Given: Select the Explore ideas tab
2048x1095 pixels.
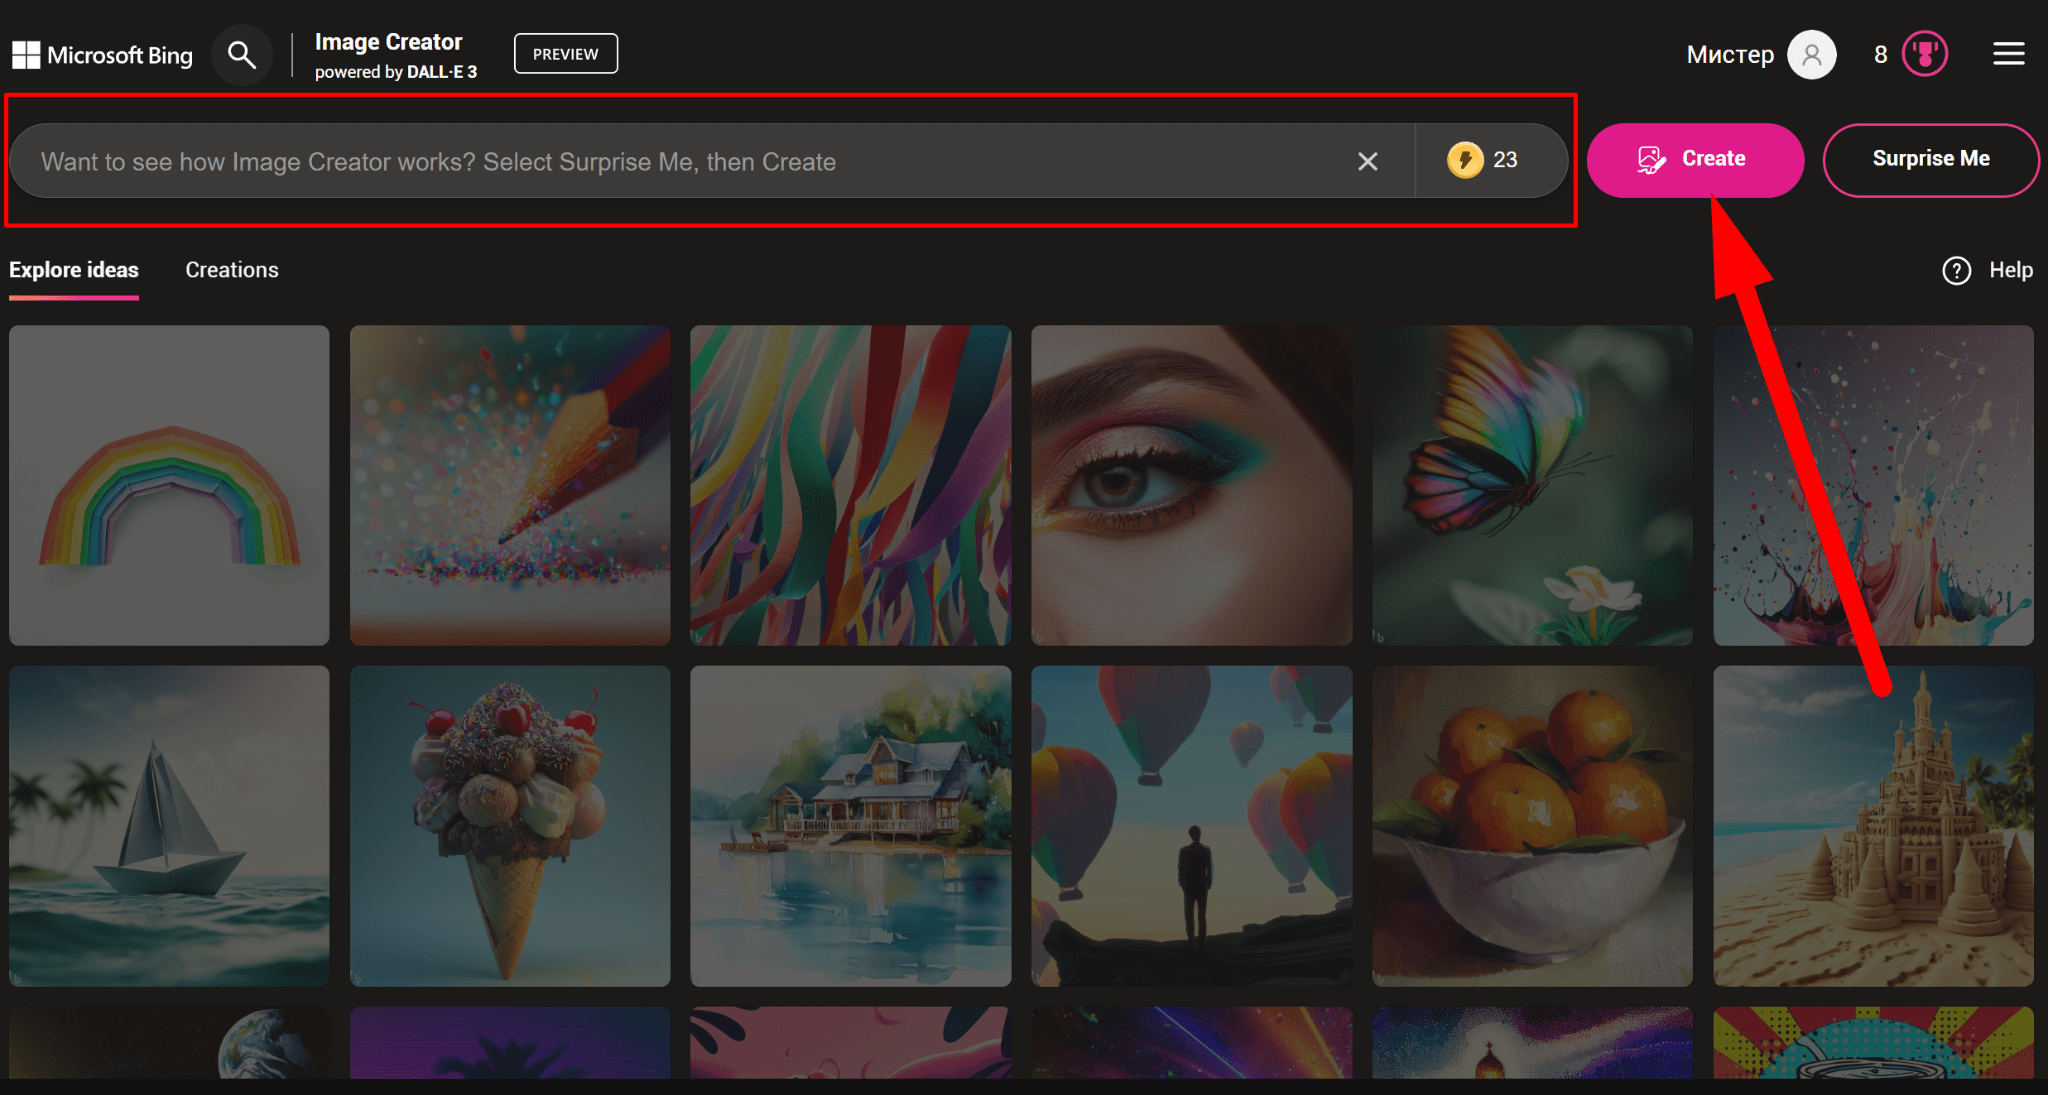Looking at the screenshot, I should click(x=74, y=270).
